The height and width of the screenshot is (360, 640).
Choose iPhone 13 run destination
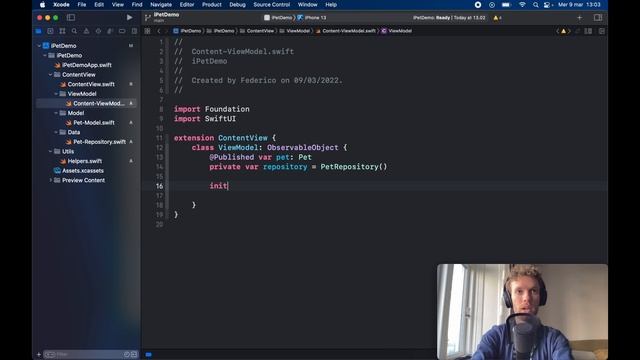click(x=312, y=18)
